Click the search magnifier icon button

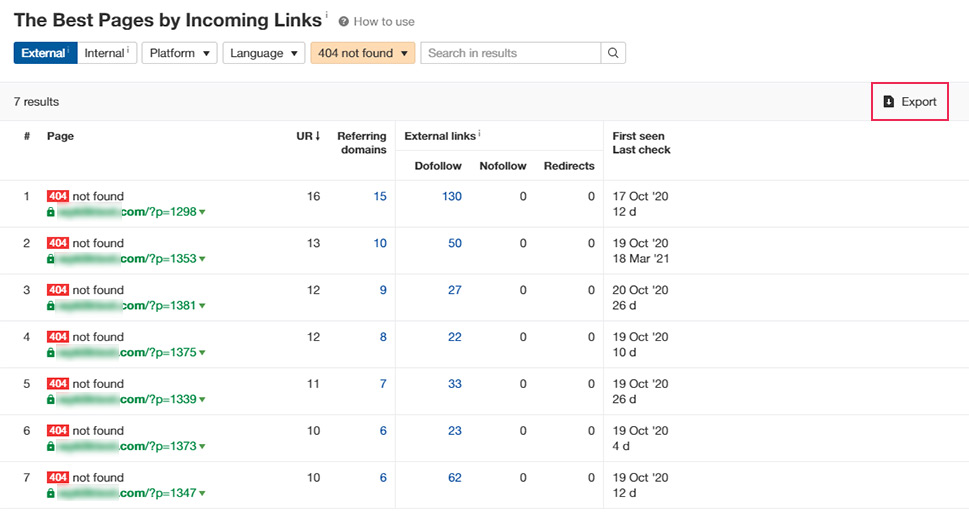[613, 53]
